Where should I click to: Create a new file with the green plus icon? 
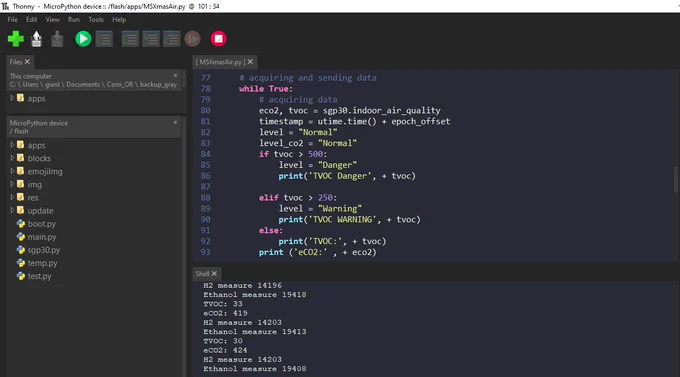point(16,39)
